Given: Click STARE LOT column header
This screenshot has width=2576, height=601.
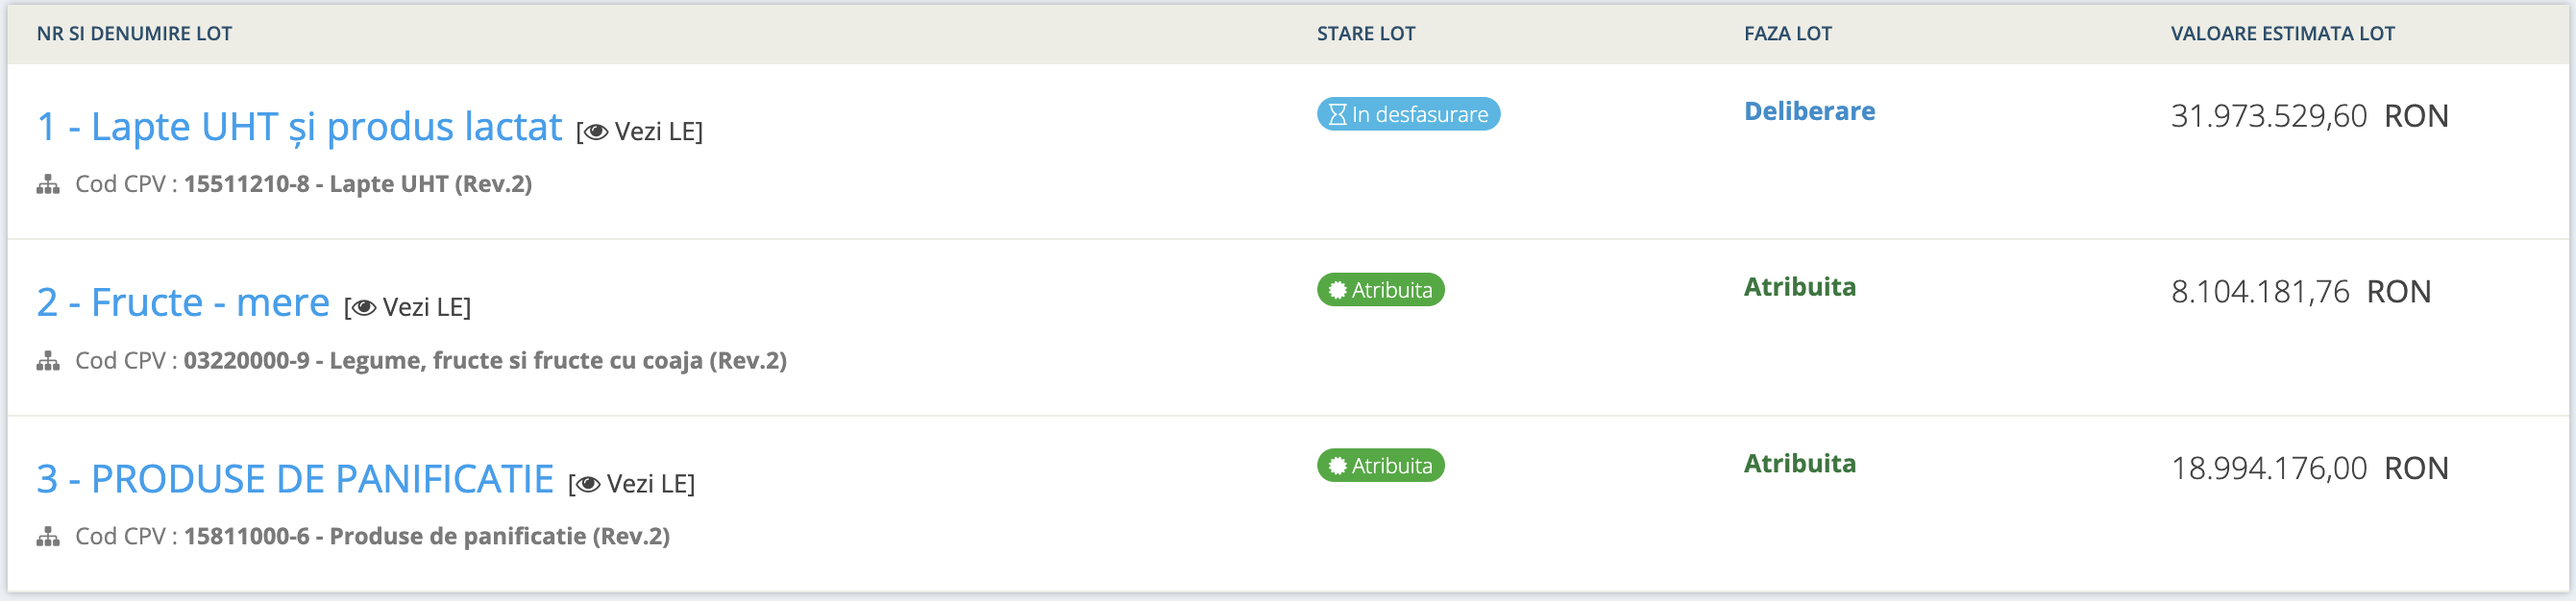Looking at the screenshot, I should point(1365,33).
